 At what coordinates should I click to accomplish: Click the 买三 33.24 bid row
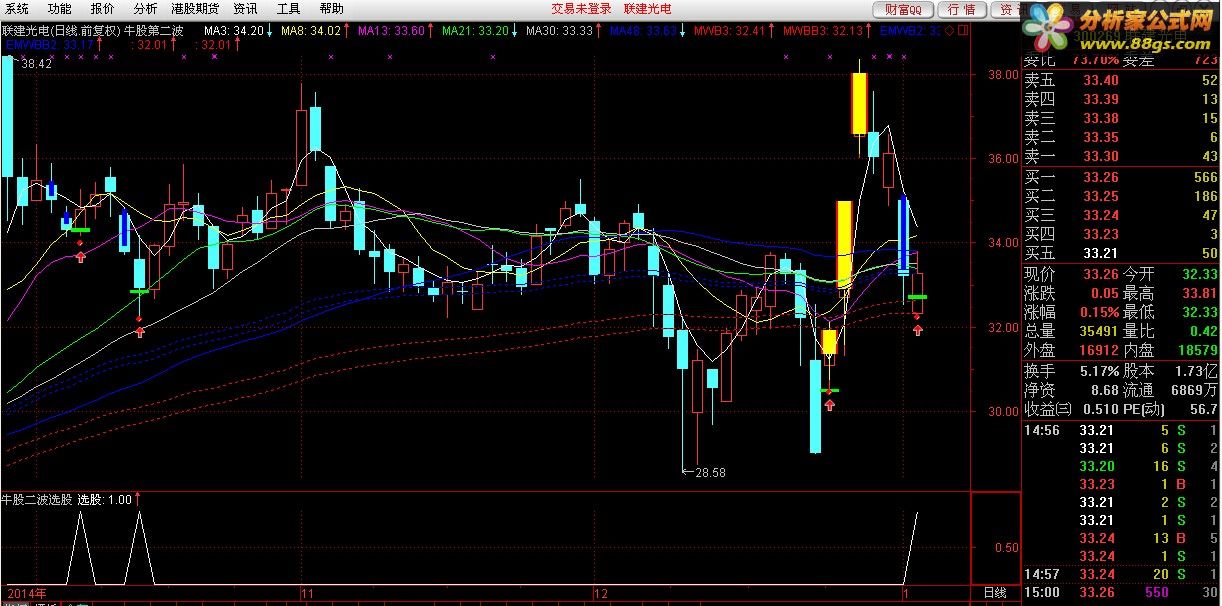click(1121, 215)
